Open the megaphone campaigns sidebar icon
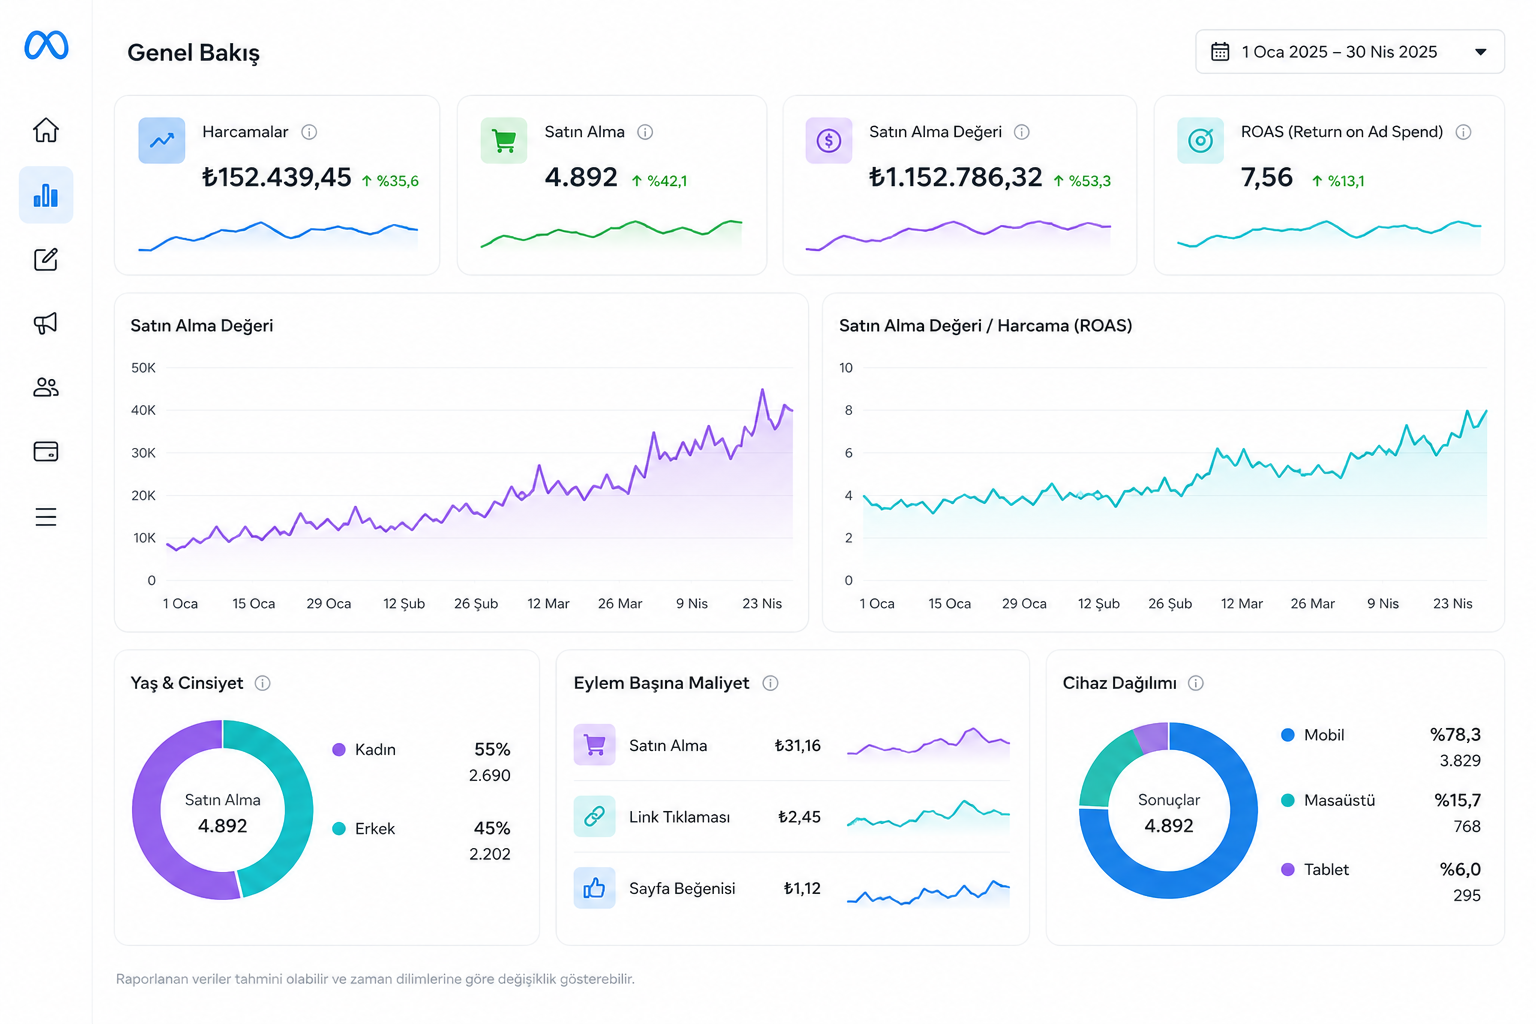1536x1024 pixels. (46, 323)
